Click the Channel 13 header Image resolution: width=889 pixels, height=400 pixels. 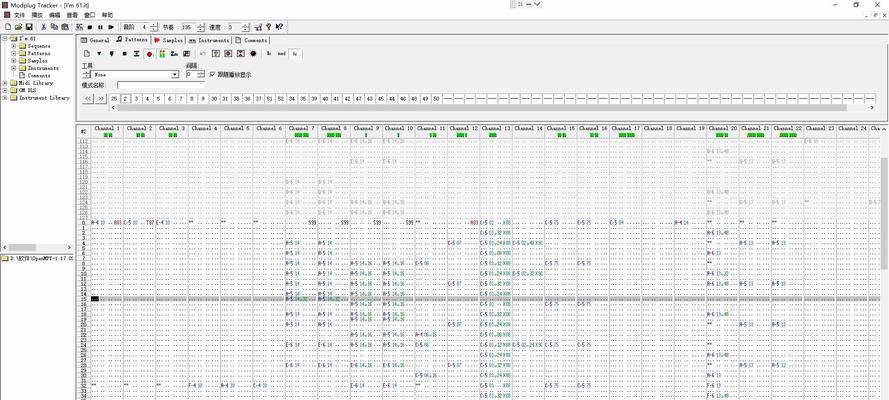pyautogui.click(x=496, y=129)
